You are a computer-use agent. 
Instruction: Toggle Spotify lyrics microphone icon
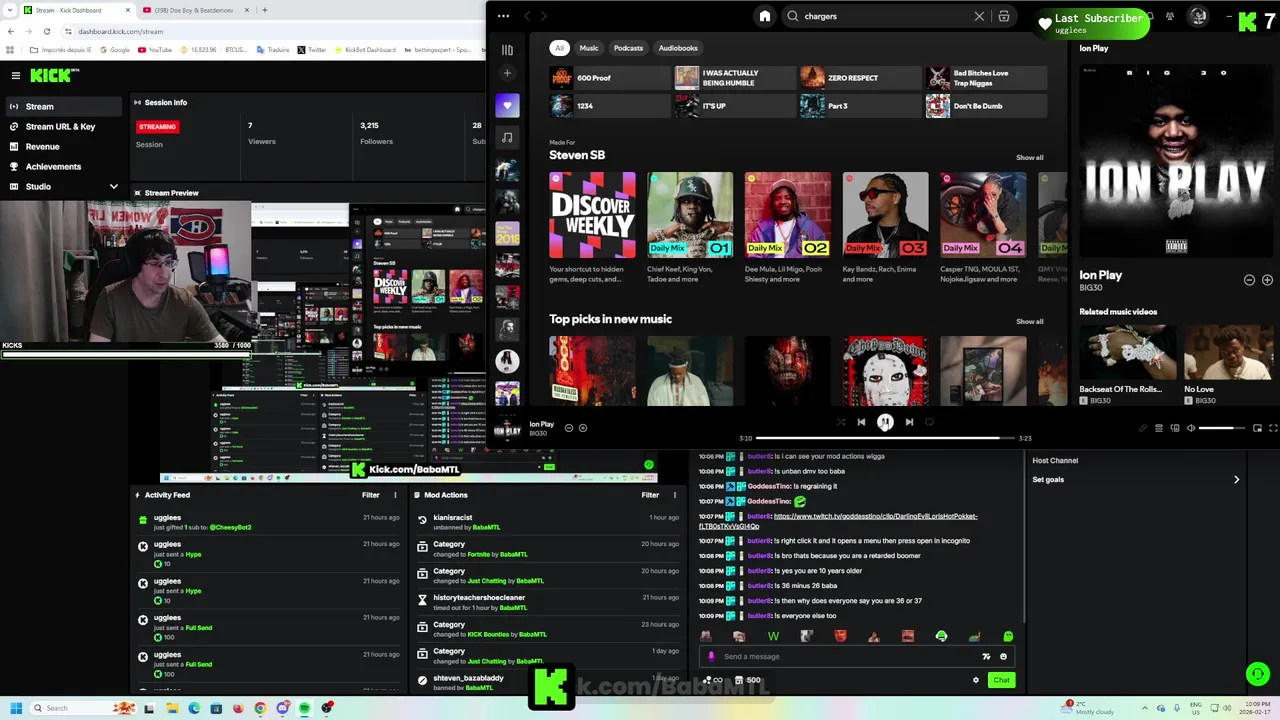1143,428
